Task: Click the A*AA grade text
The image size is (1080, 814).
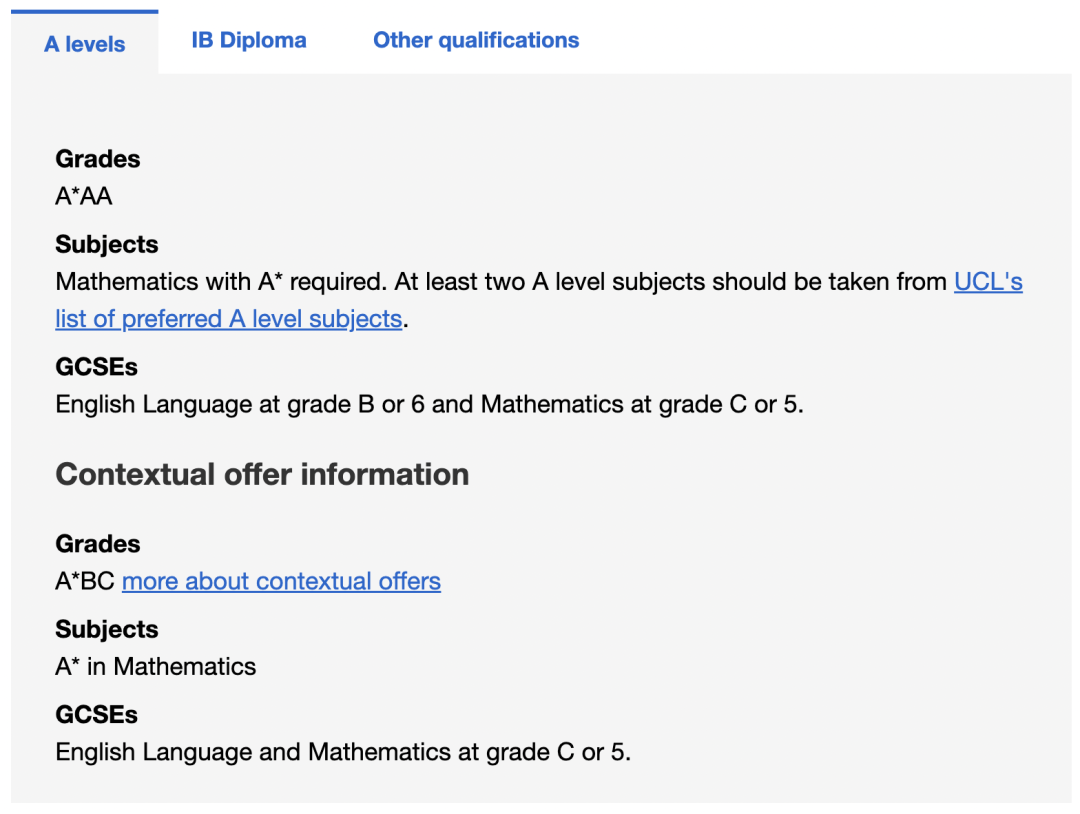Action: coord(83,196)
